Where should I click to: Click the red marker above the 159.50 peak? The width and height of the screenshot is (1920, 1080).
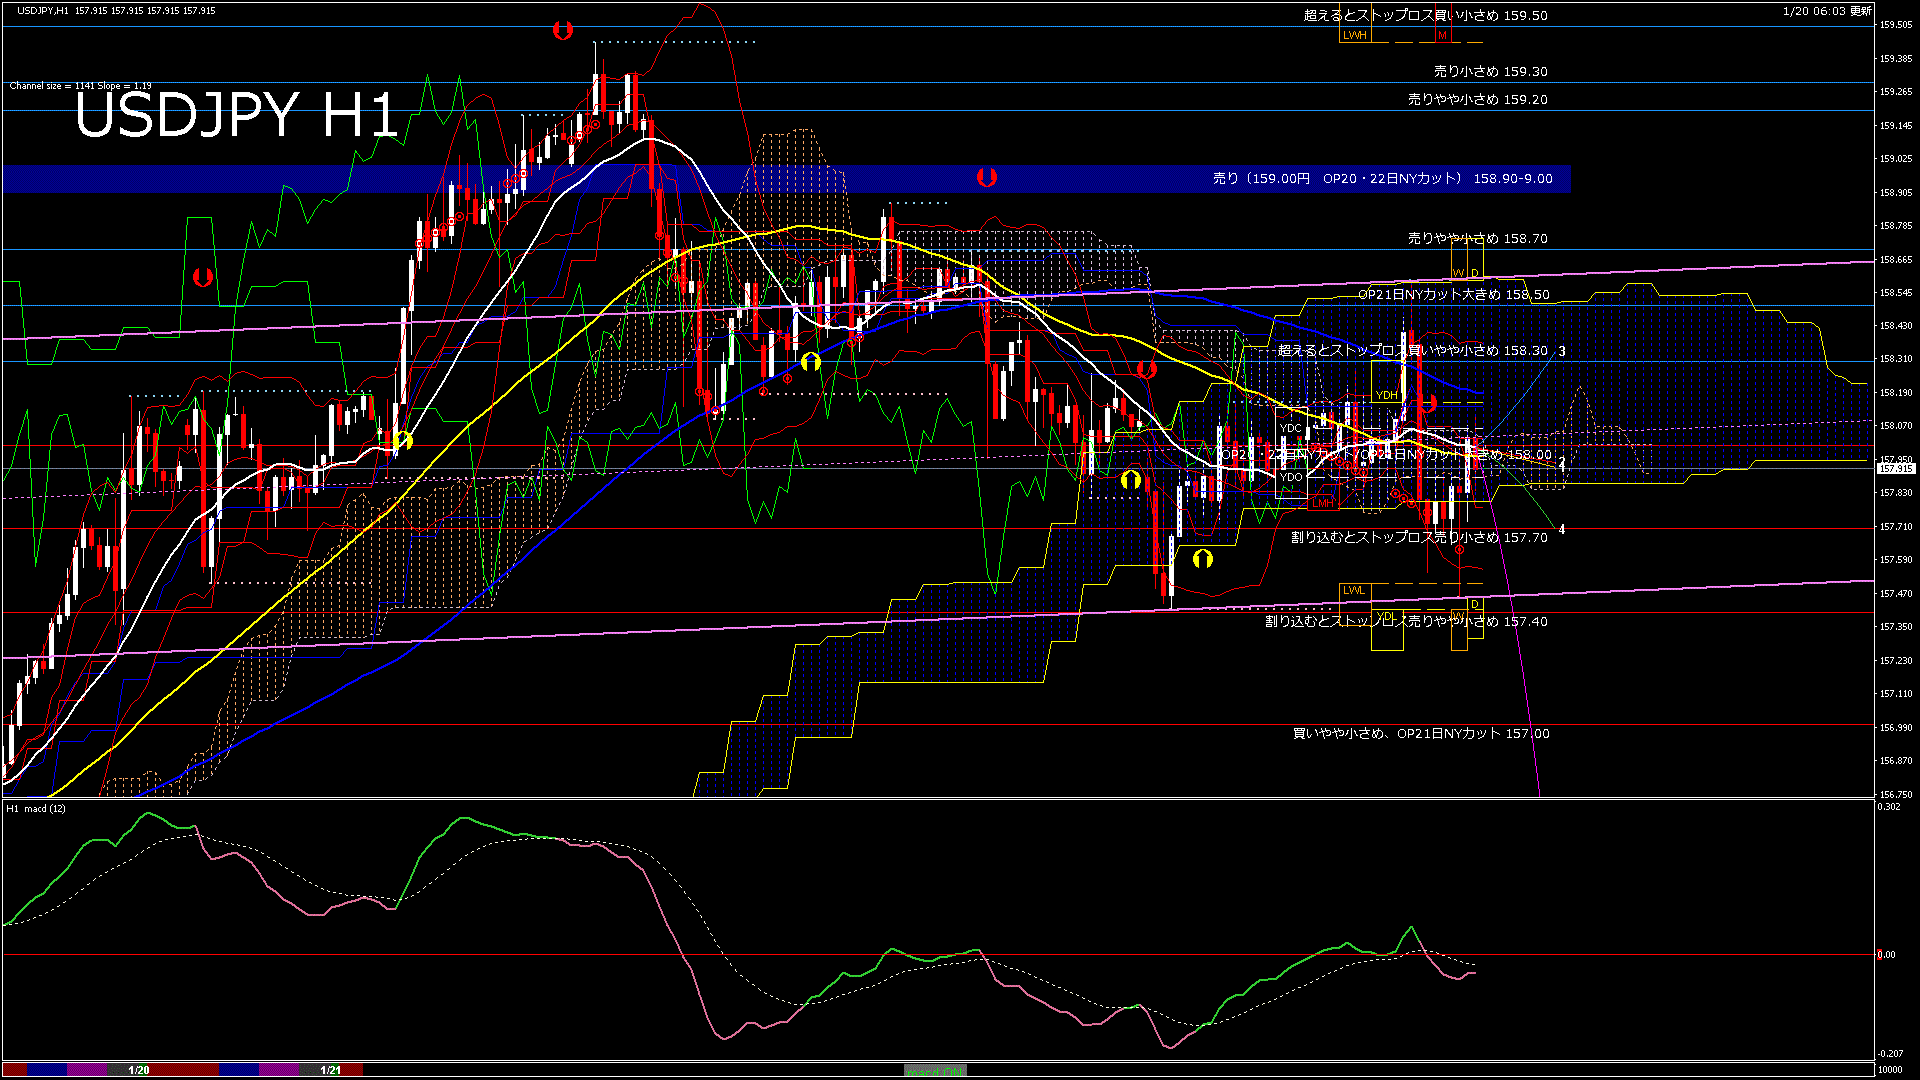(562, 31)
